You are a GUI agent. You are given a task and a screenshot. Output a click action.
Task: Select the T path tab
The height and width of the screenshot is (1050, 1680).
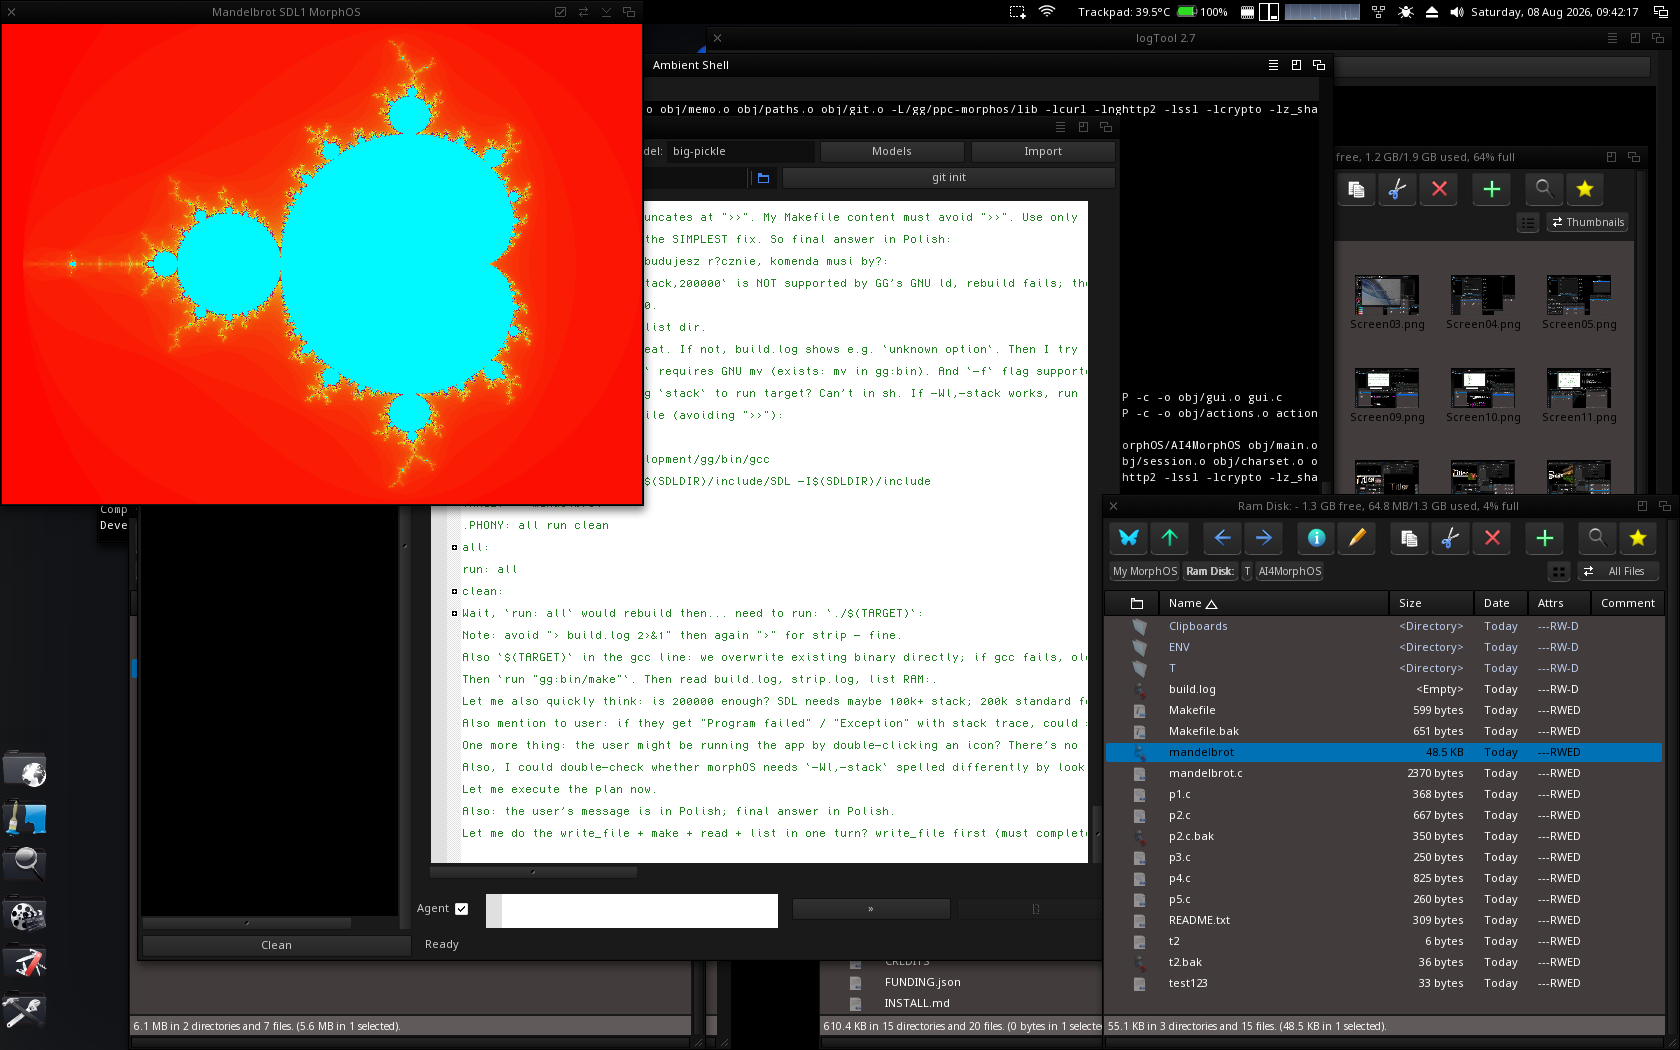[1247, 572]
